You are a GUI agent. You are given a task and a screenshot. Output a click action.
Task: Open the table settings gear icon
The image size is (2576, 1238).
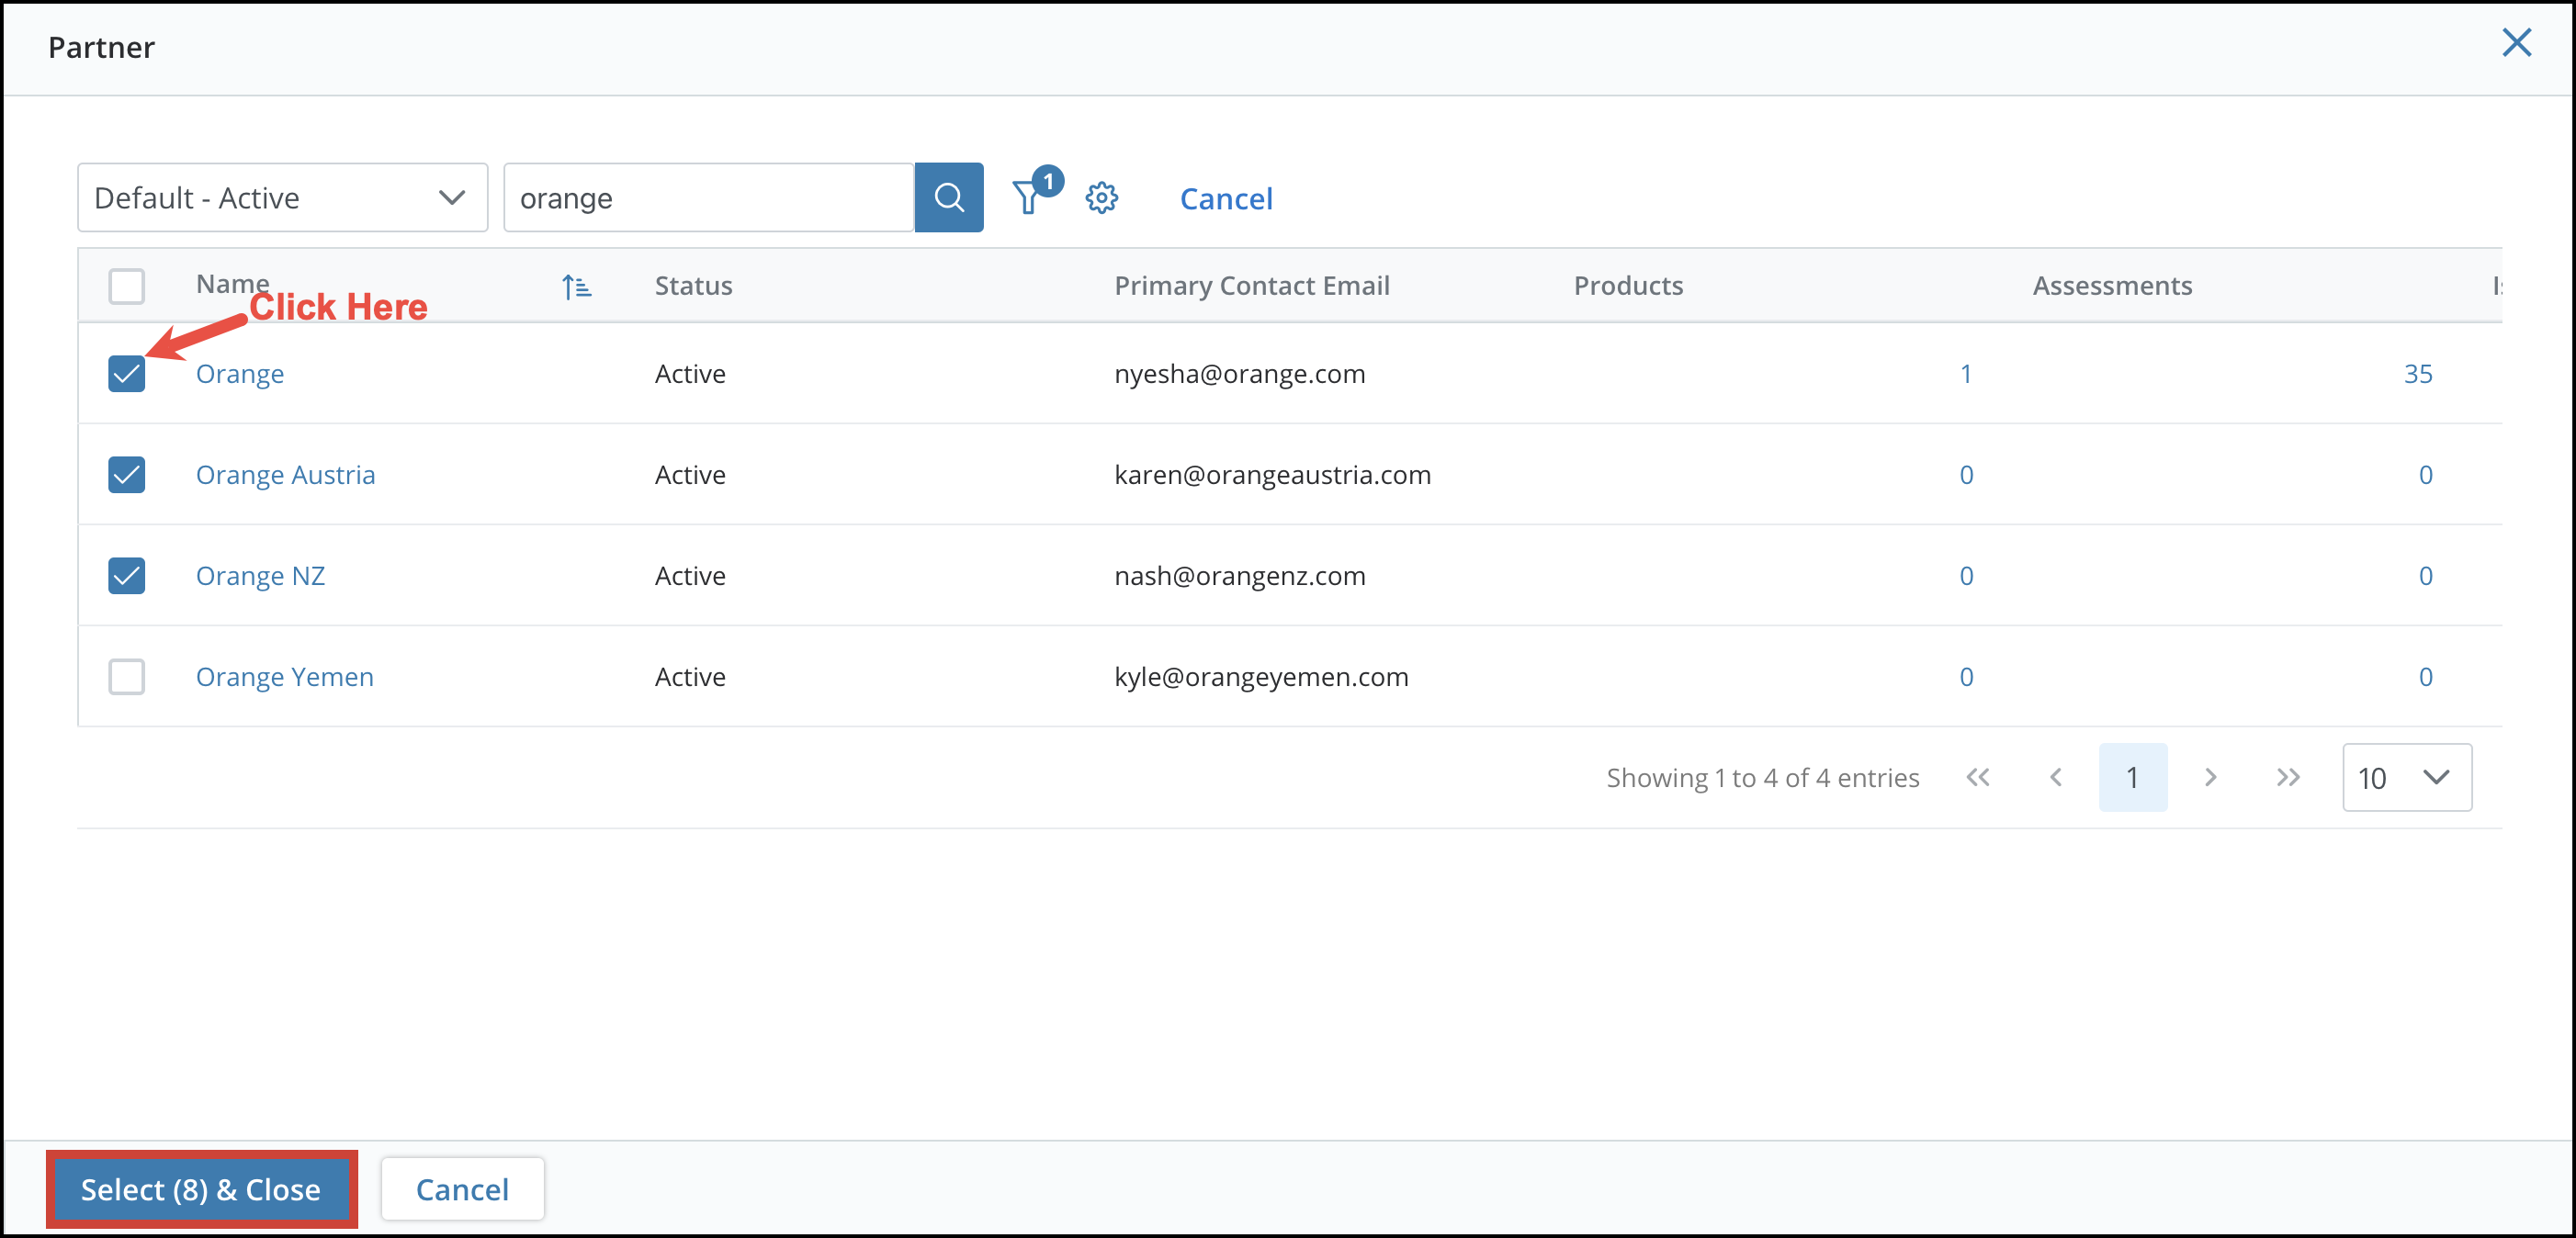(x=1101, y=198)
